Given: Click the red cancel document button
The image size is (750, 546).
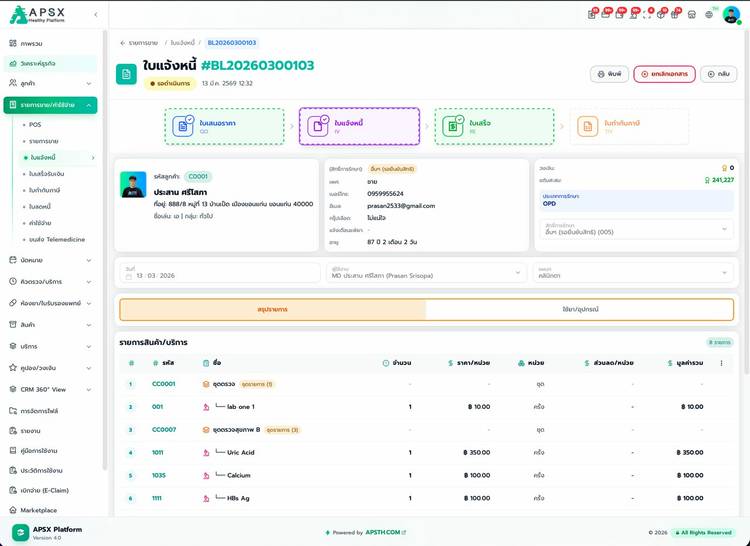Looking at the screenshot, I should [664, 74].
